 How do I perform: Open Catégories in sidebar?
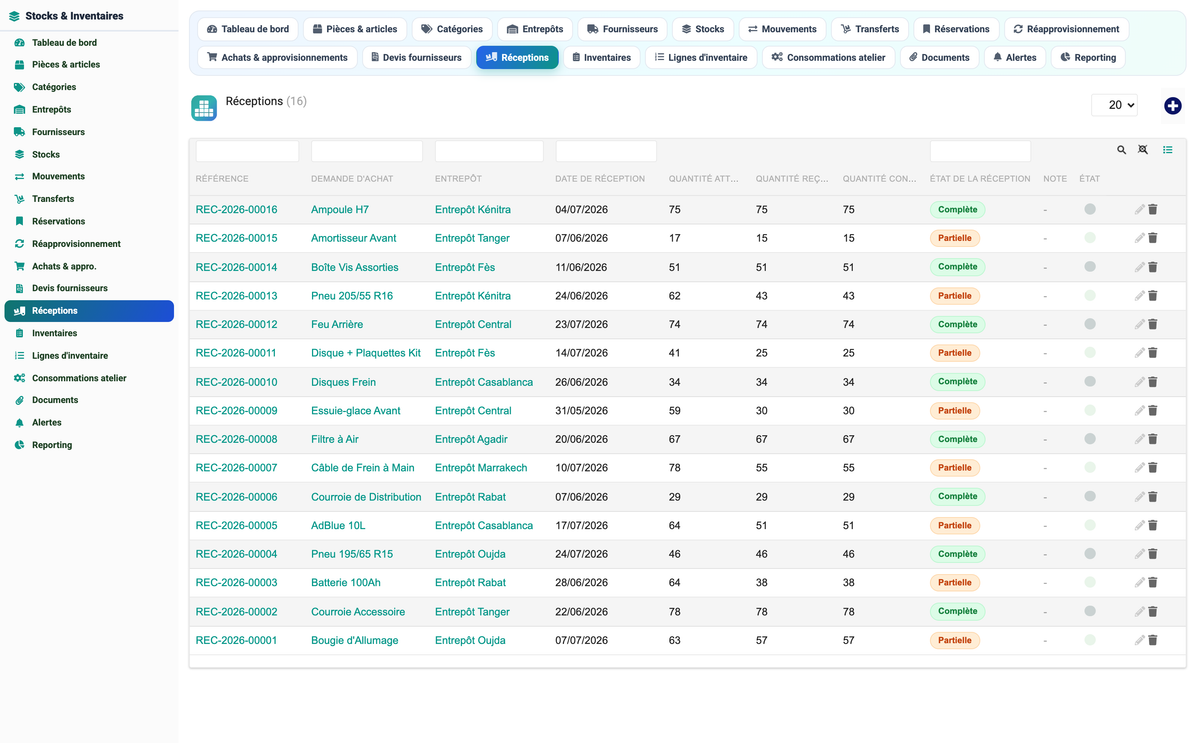click(x=89, y=87)
